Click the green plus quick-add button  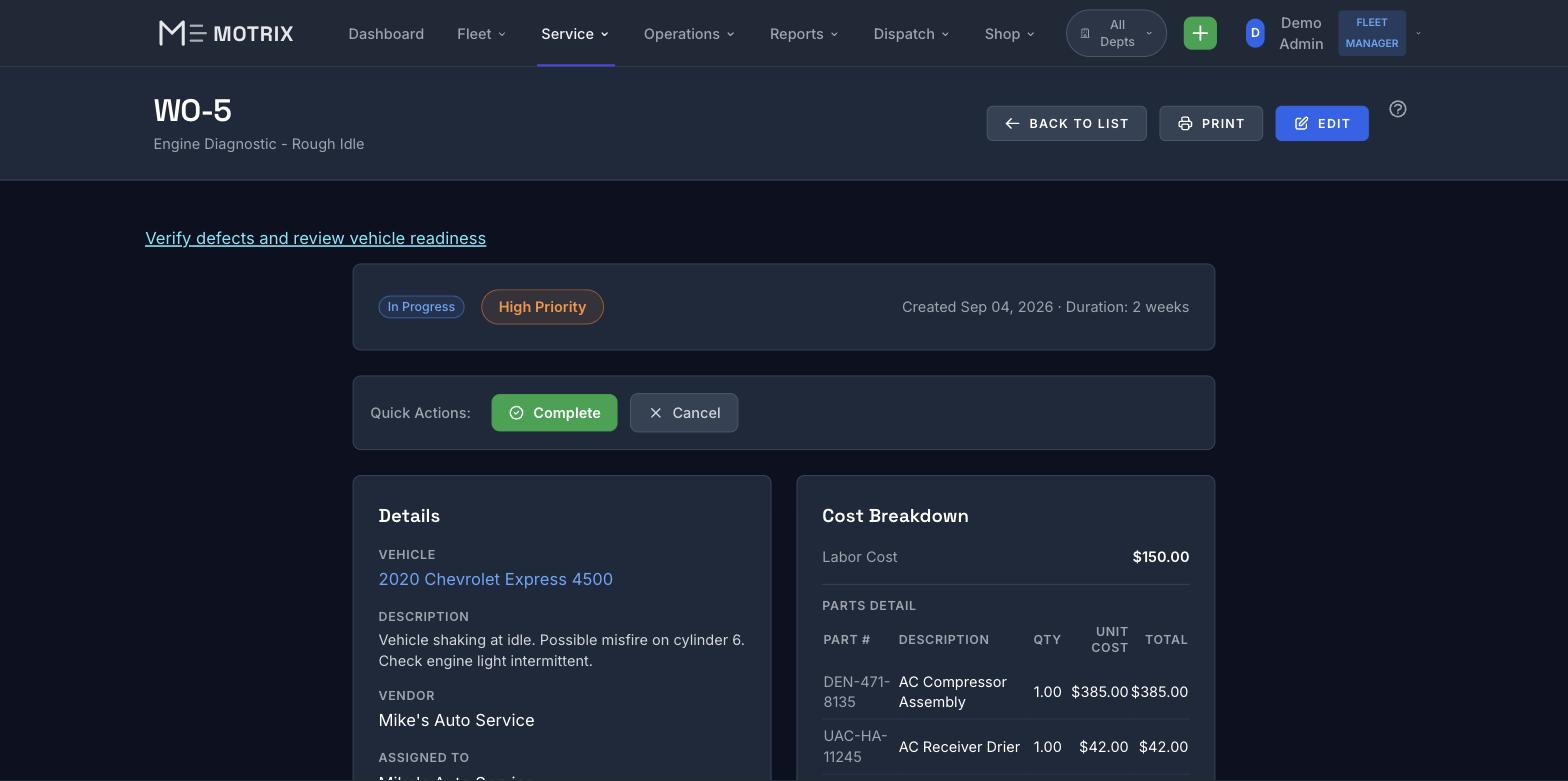[1200, 33]
